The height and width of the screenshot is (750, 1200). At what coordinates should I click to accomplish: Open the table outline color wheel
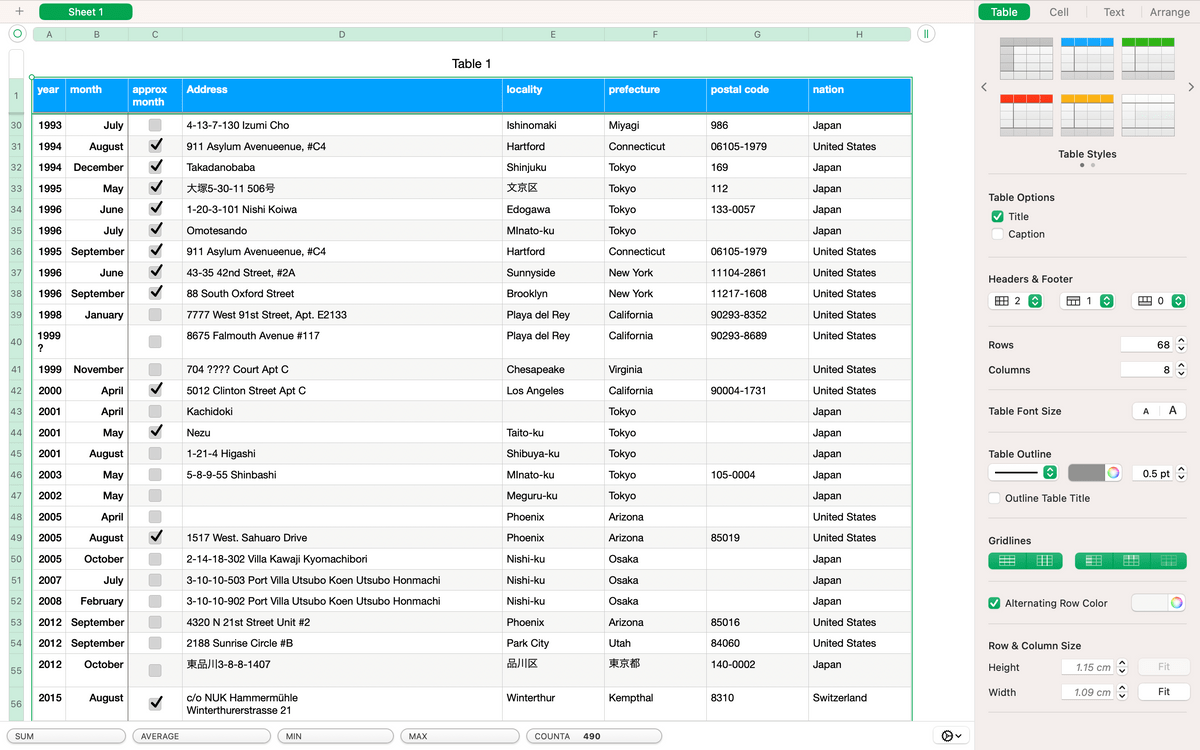click(x=1112, y=473)
